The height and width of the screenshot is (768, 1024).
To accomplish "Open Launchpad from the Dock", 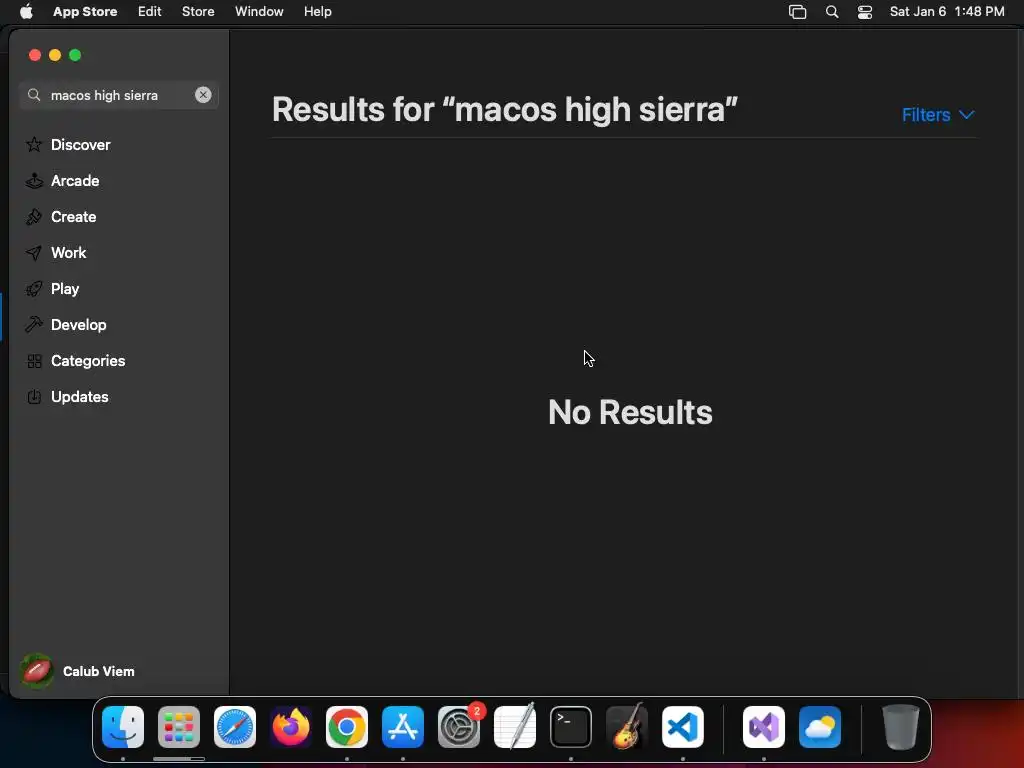I will pos(179,727).
